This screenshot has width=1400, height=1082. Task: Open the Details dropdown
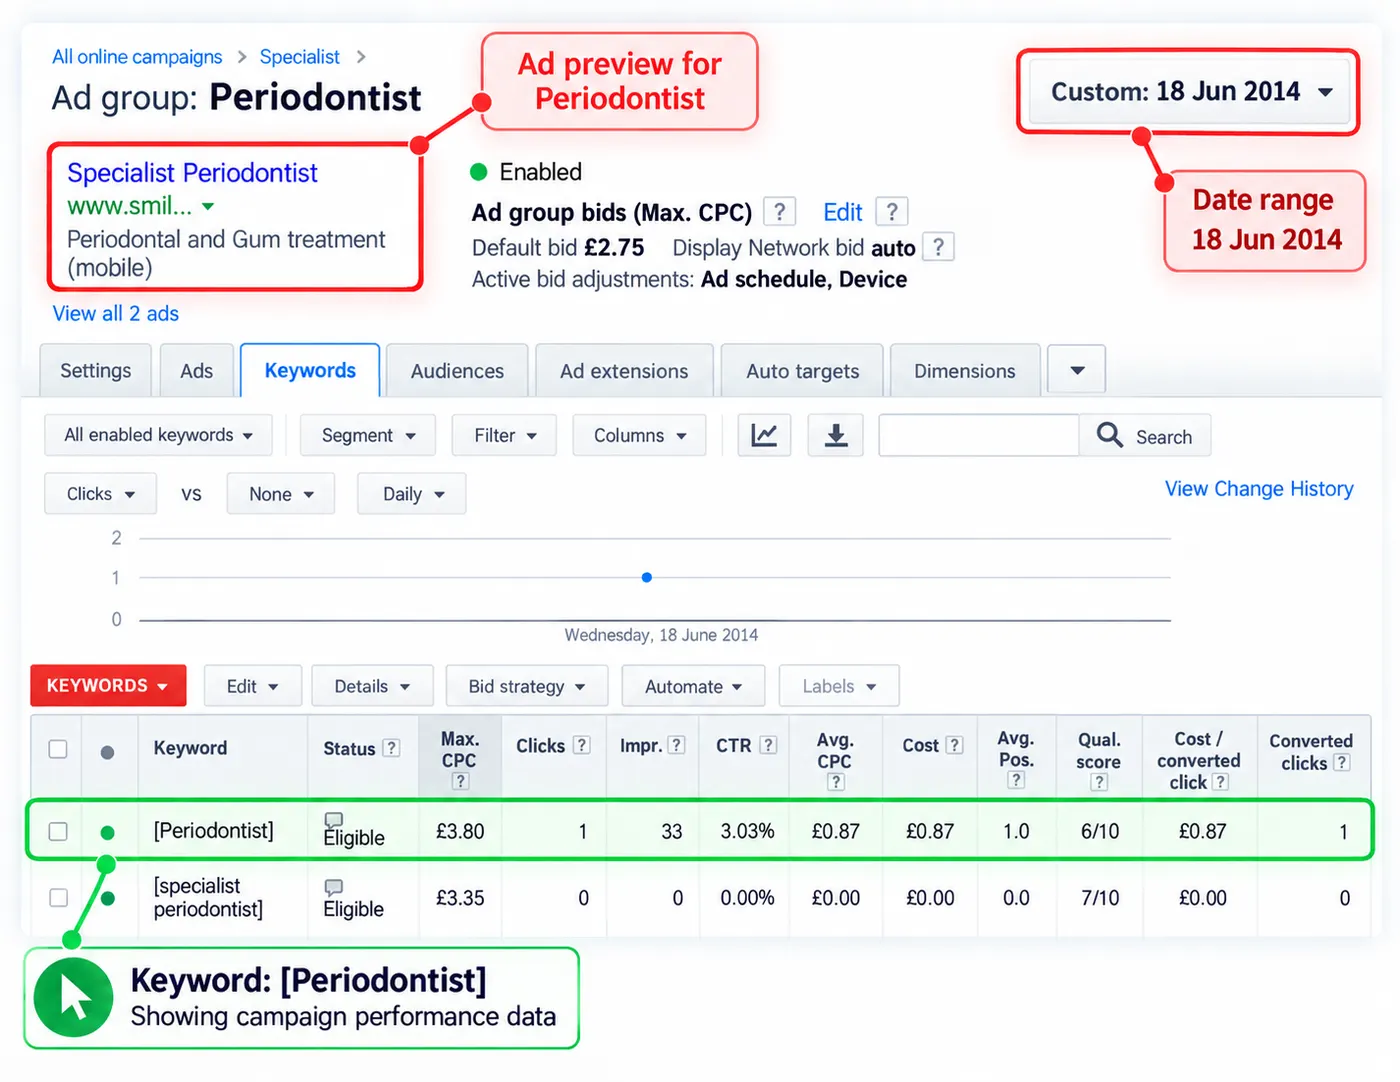point(372,686)
